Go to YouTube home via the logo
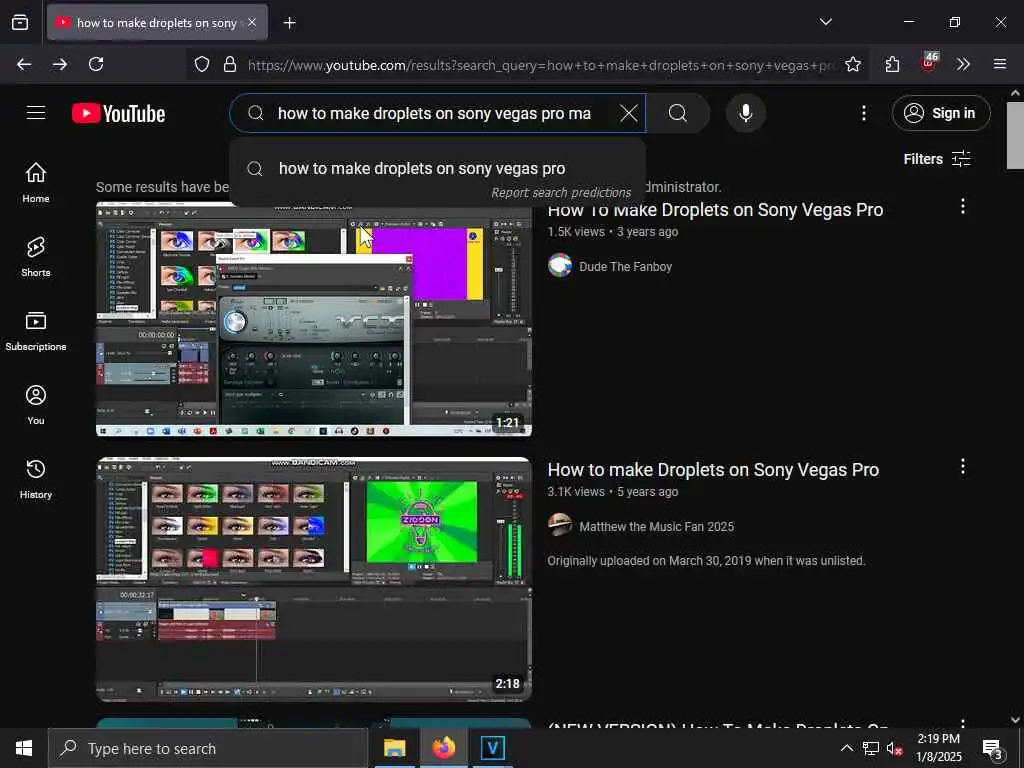The height and width of the screenshot is (768, 1024). pos(119,114)
